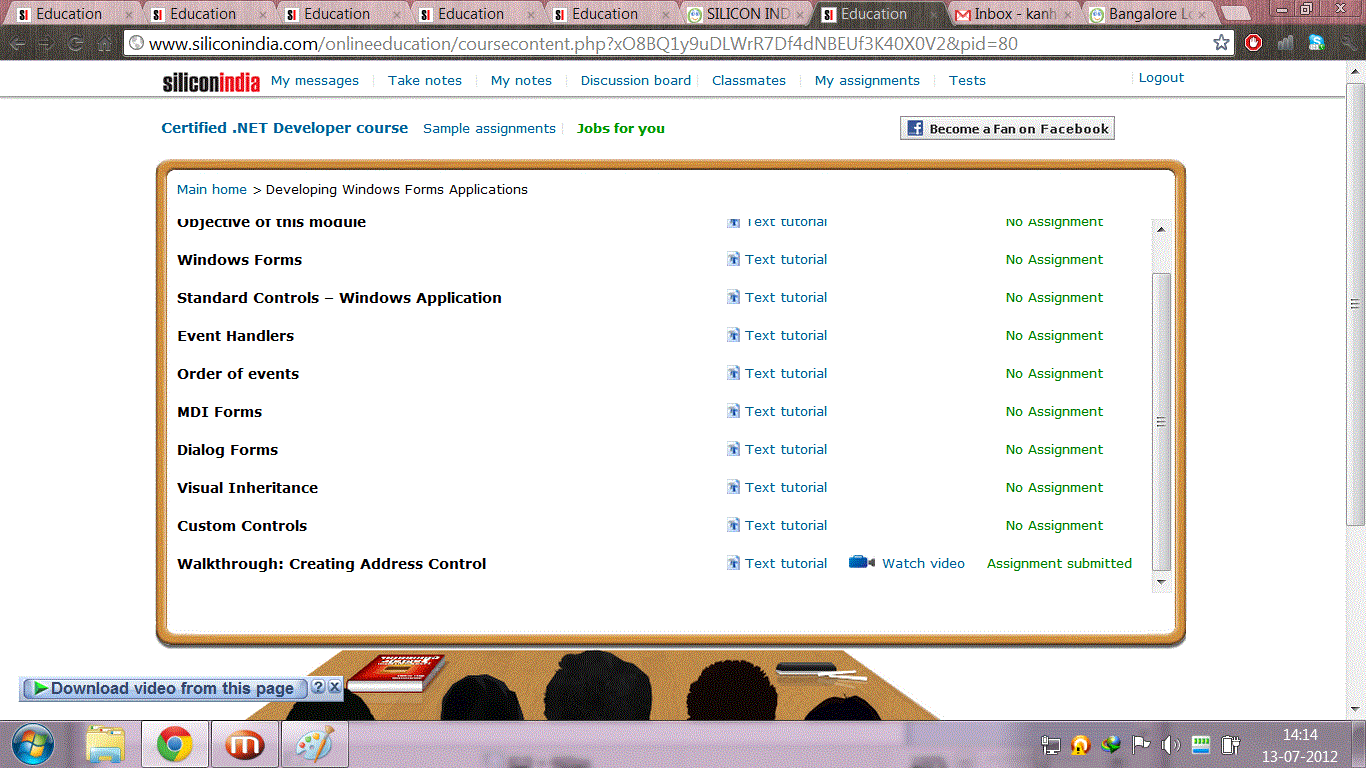
Task: Open Windows Explorer folder in the taskbar
Action: click(105, 745)
